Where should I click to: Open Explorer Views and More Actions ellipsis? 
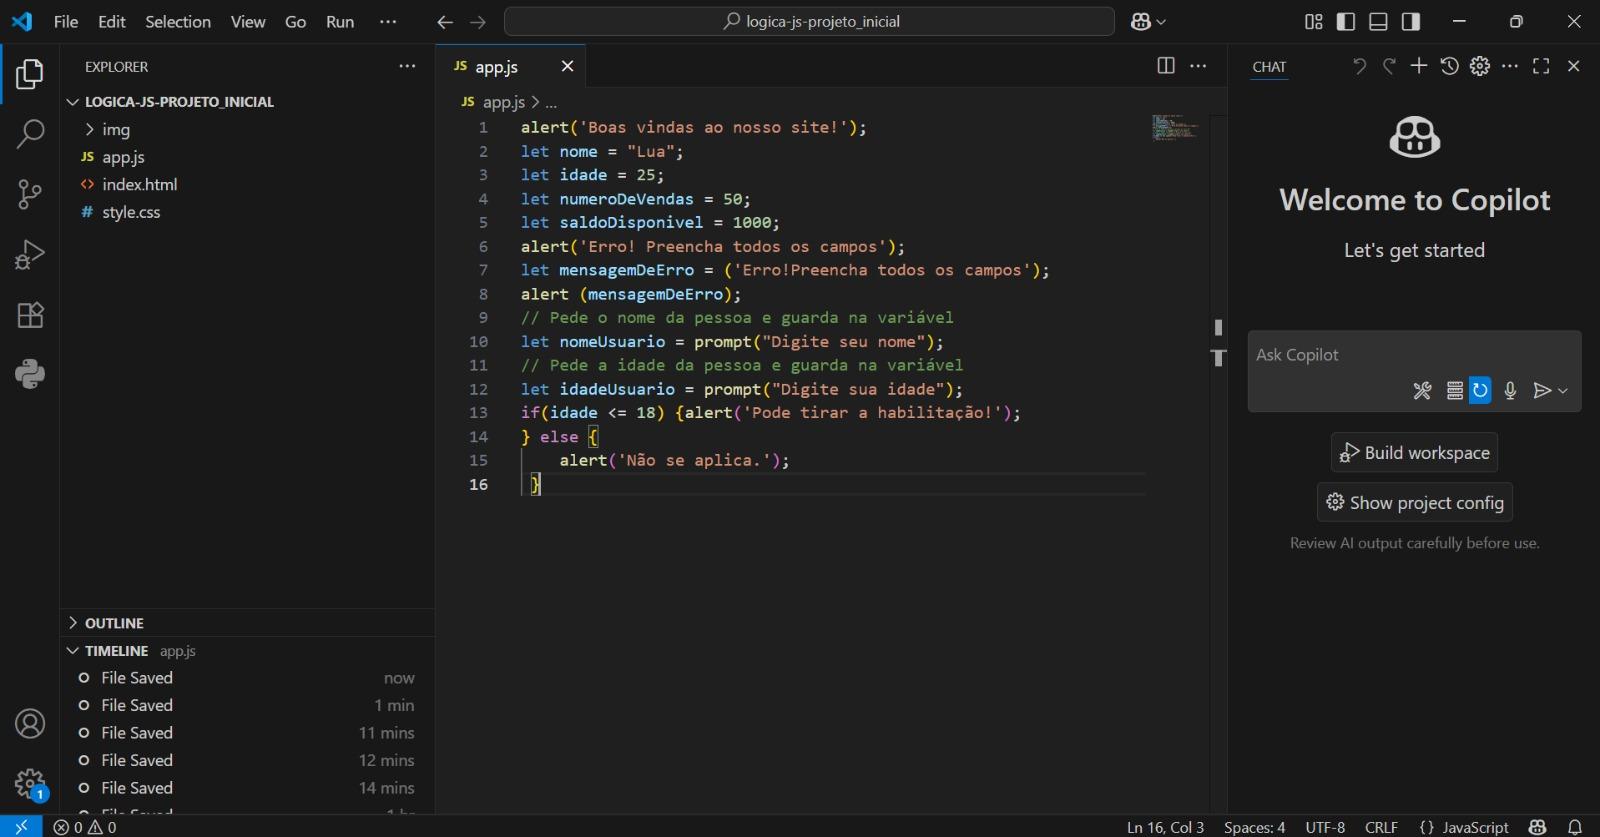point(407,66)
